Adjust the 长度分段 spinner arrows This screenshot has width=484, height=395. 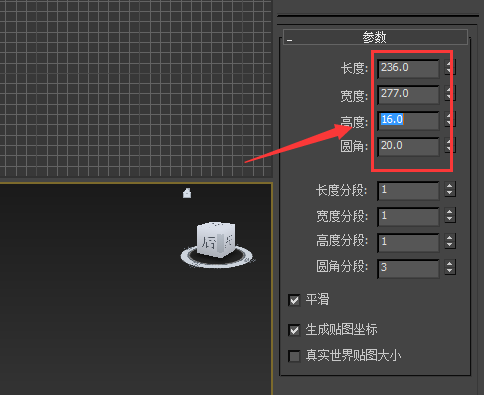point(450,189)
